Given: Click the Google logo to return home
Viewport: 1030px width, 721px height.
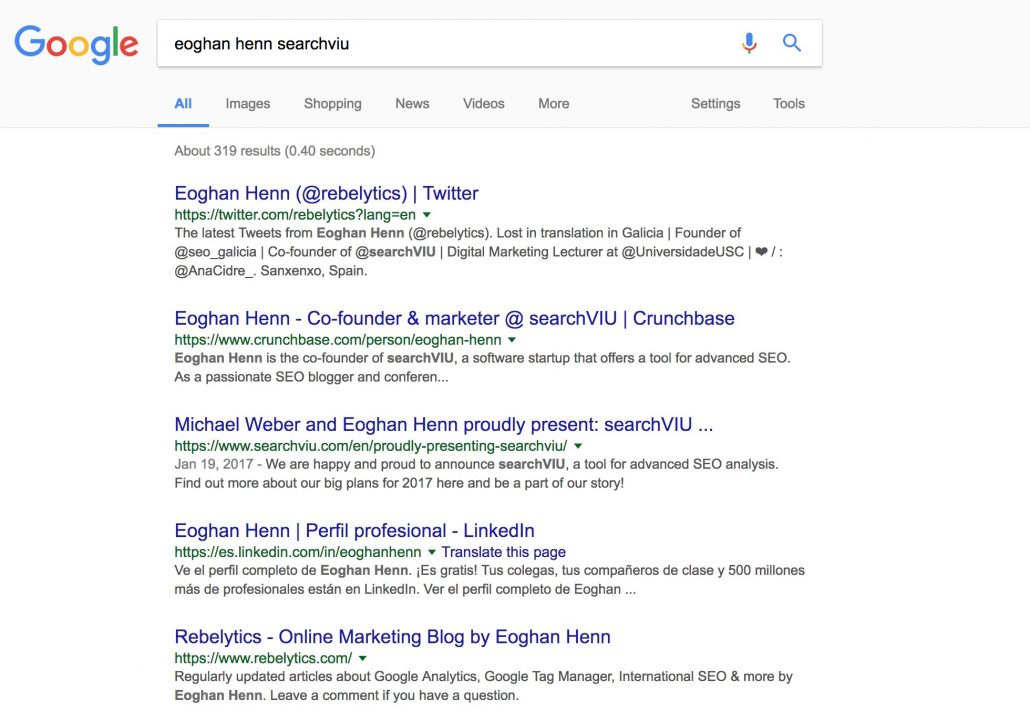Looking at the screenshot, I should coord(76,43).
